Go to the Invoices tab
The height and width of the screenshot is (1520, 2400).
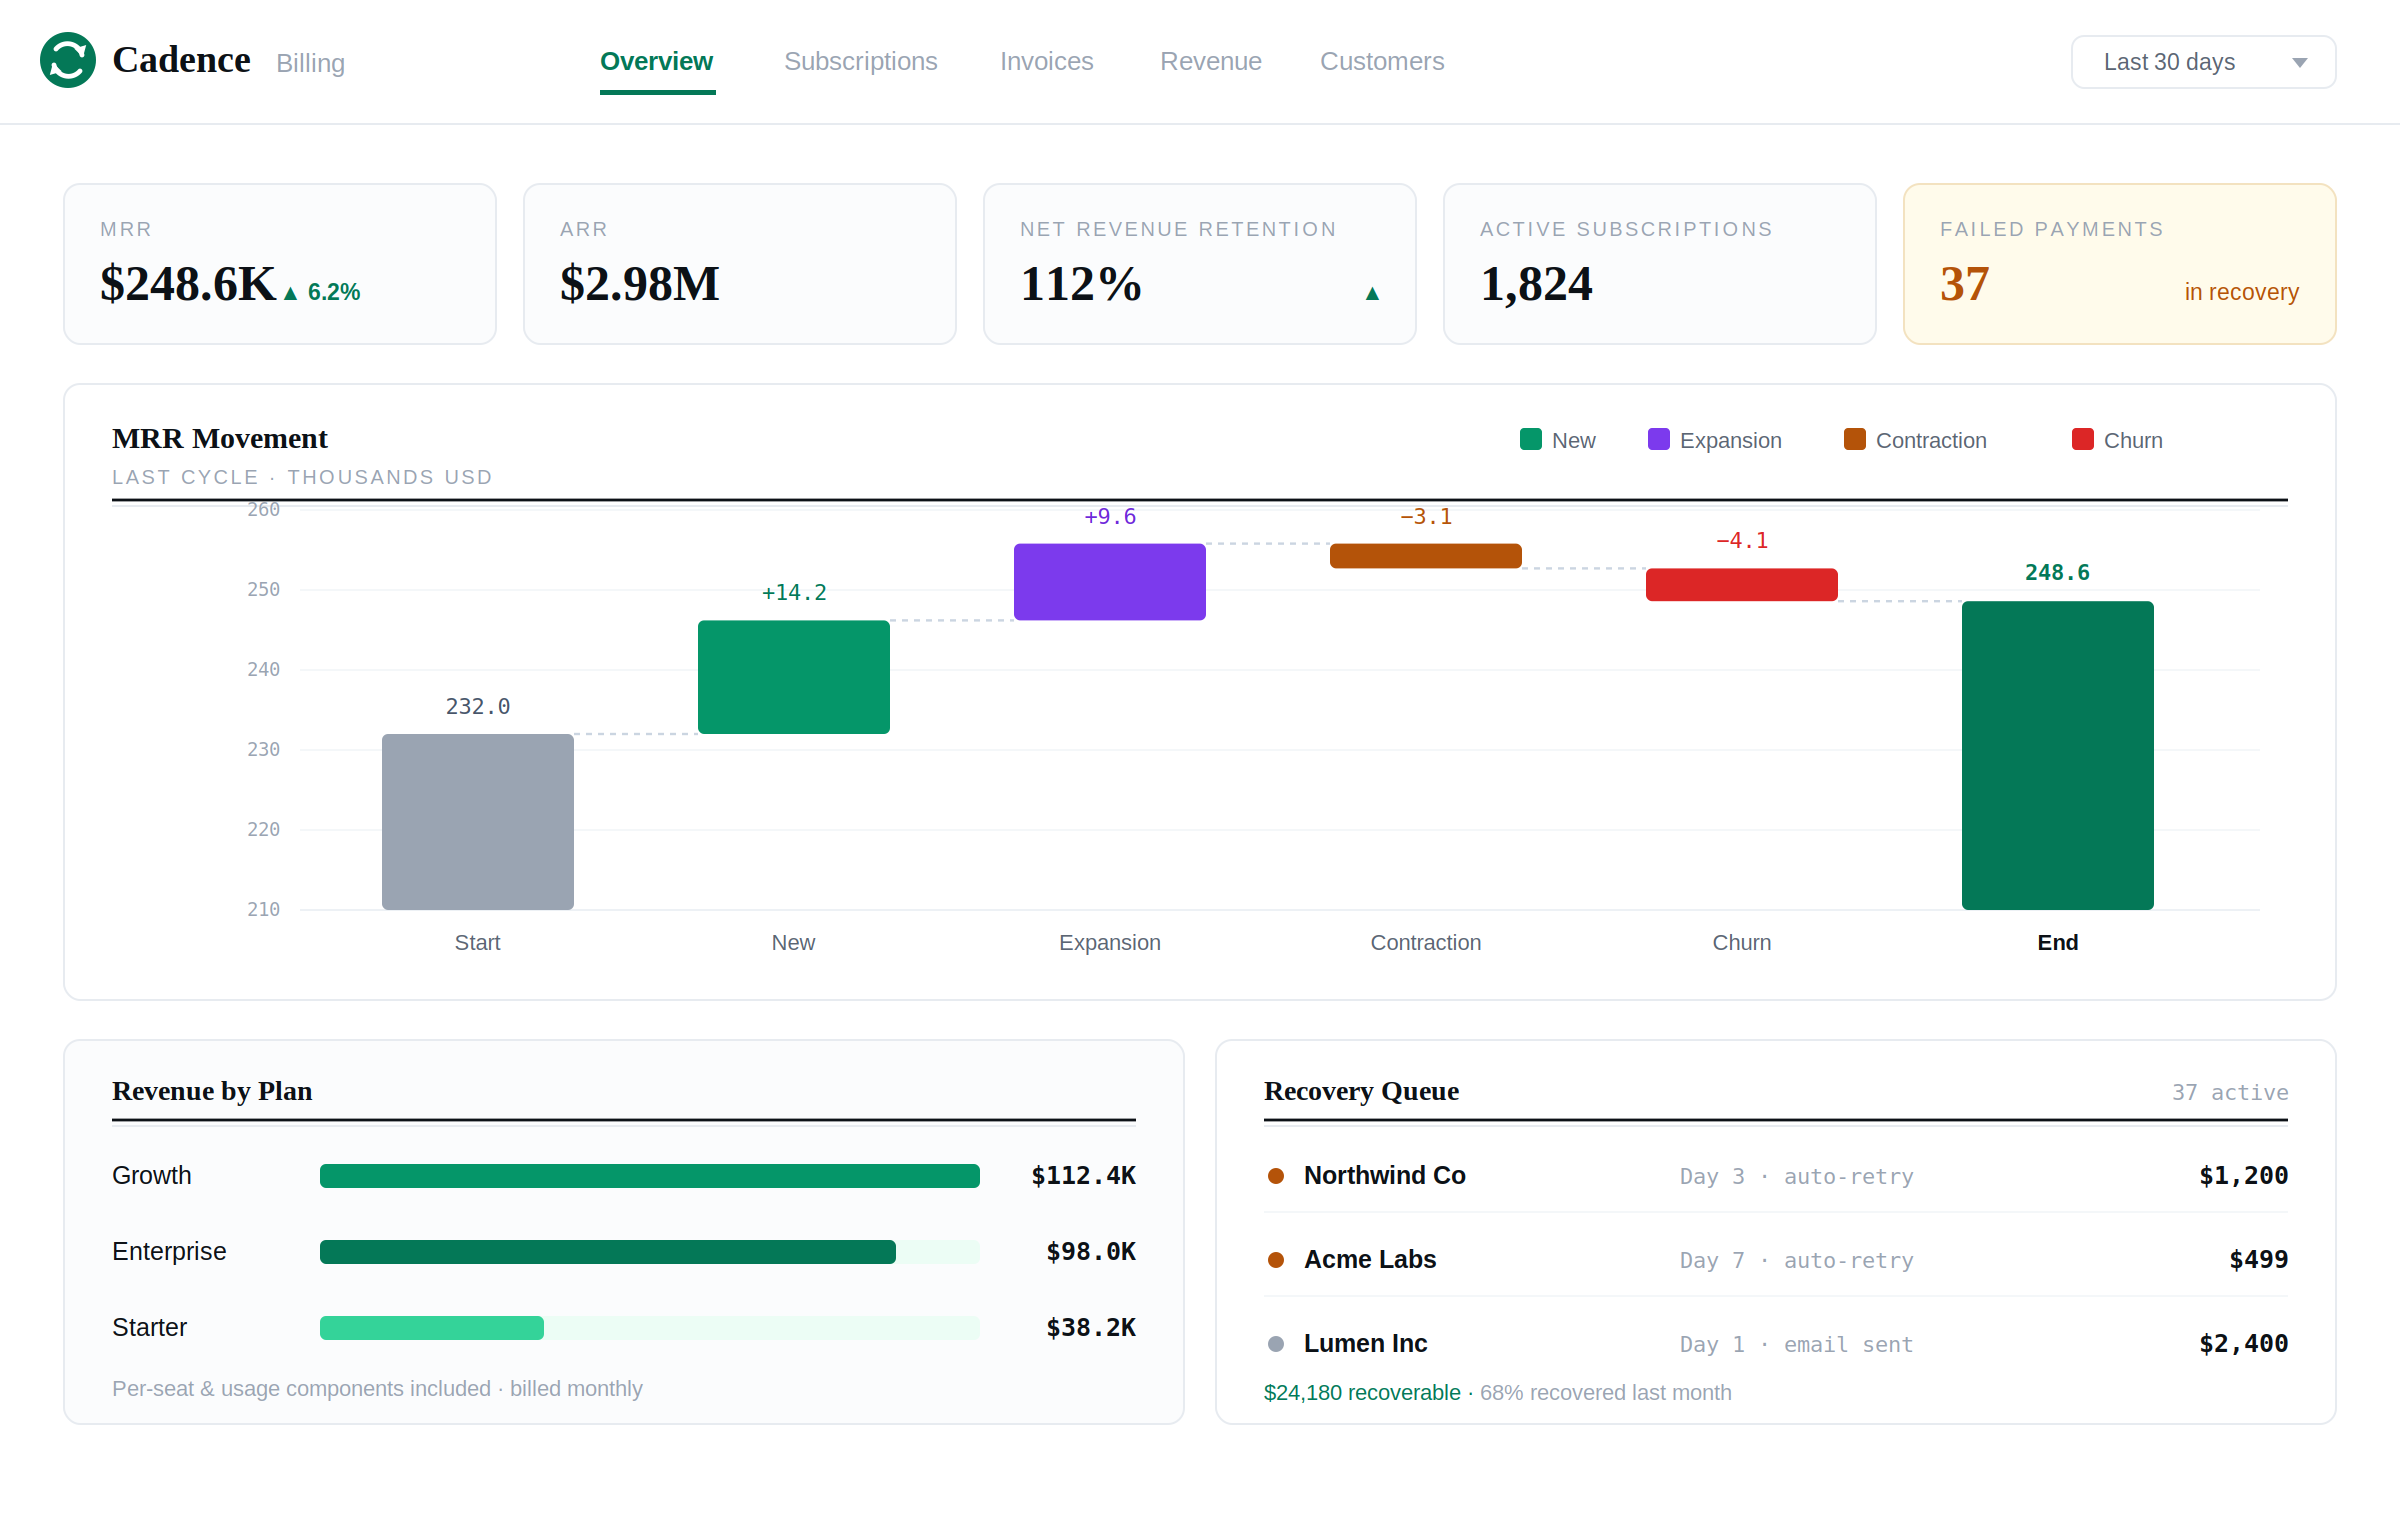coord(1047,62)
